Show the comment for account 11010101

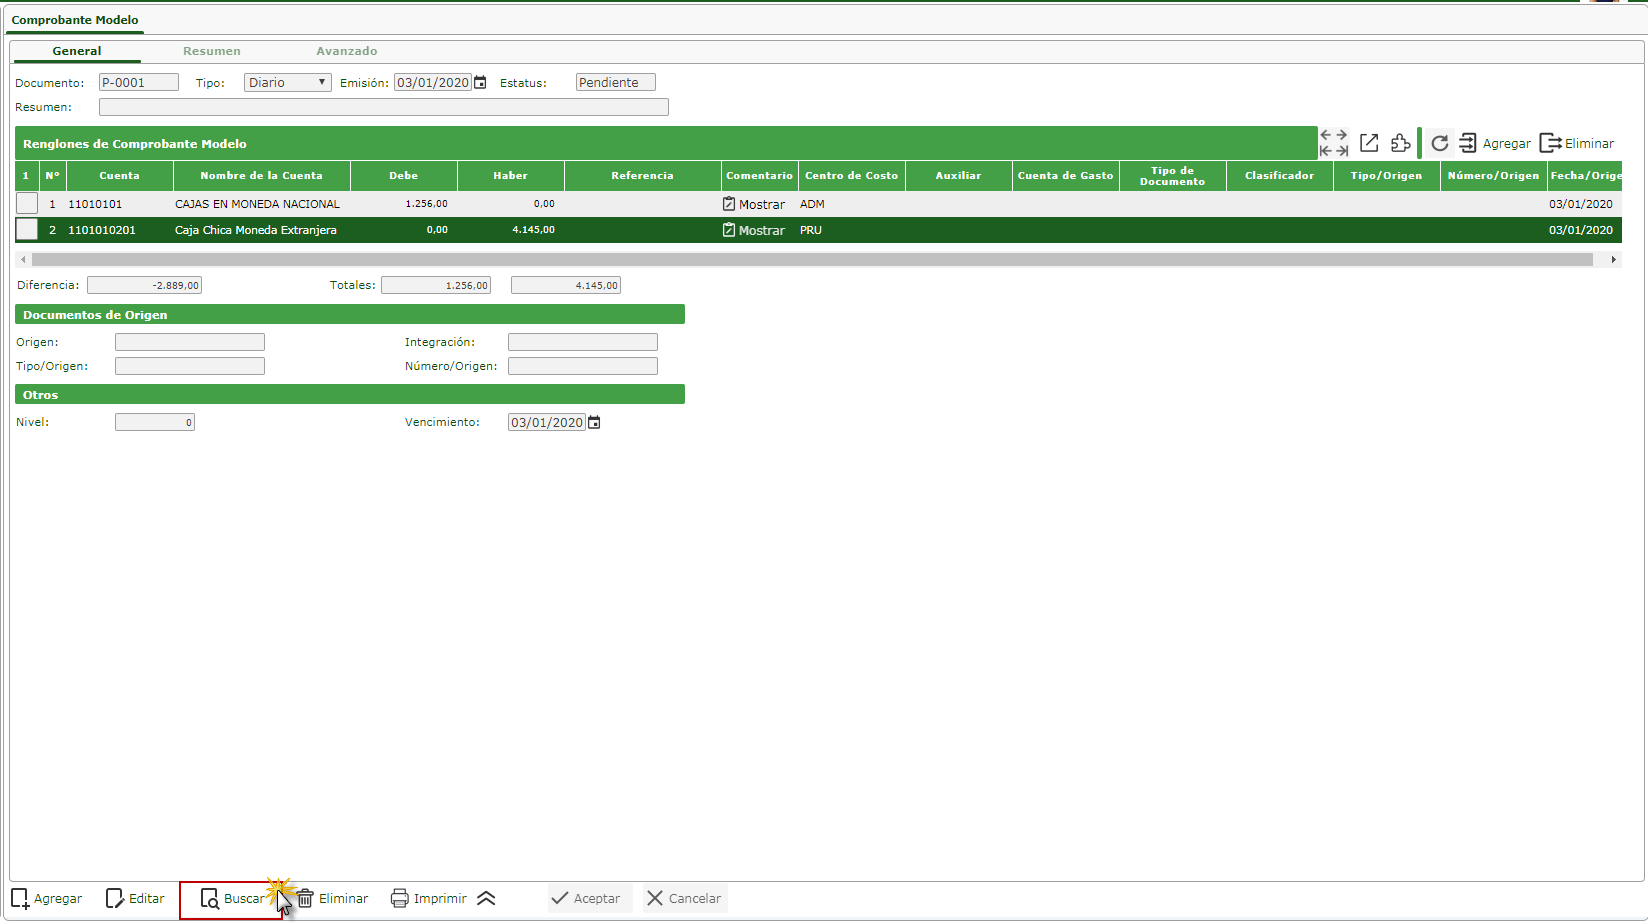754,204
